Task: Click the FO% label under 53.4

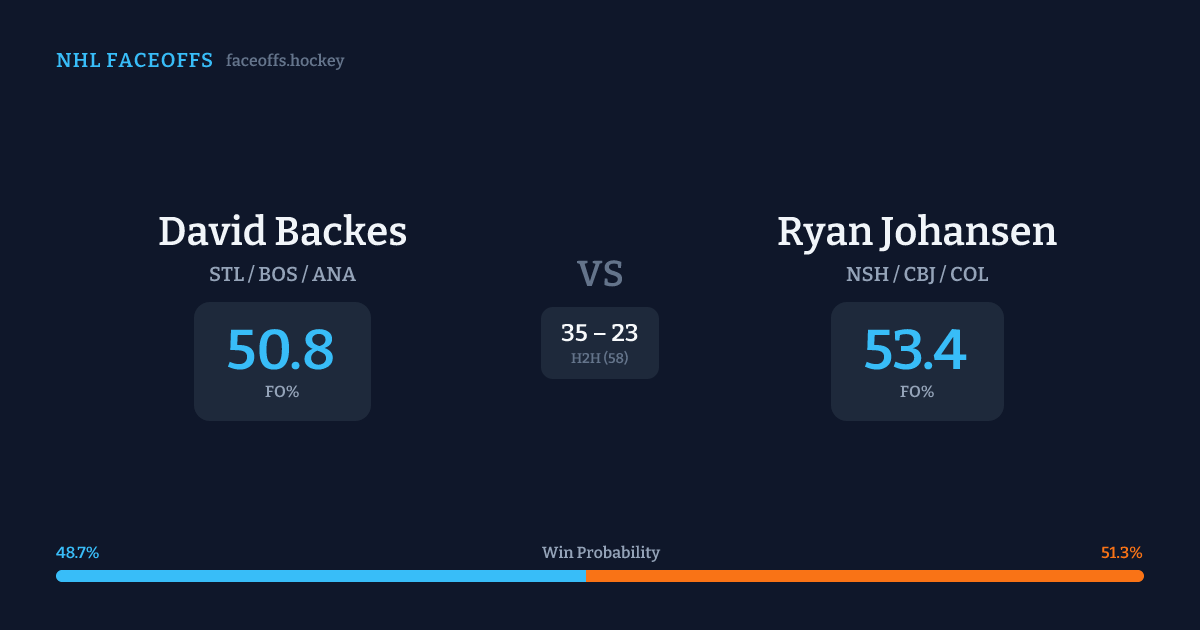Action: (x=917, y=392)
